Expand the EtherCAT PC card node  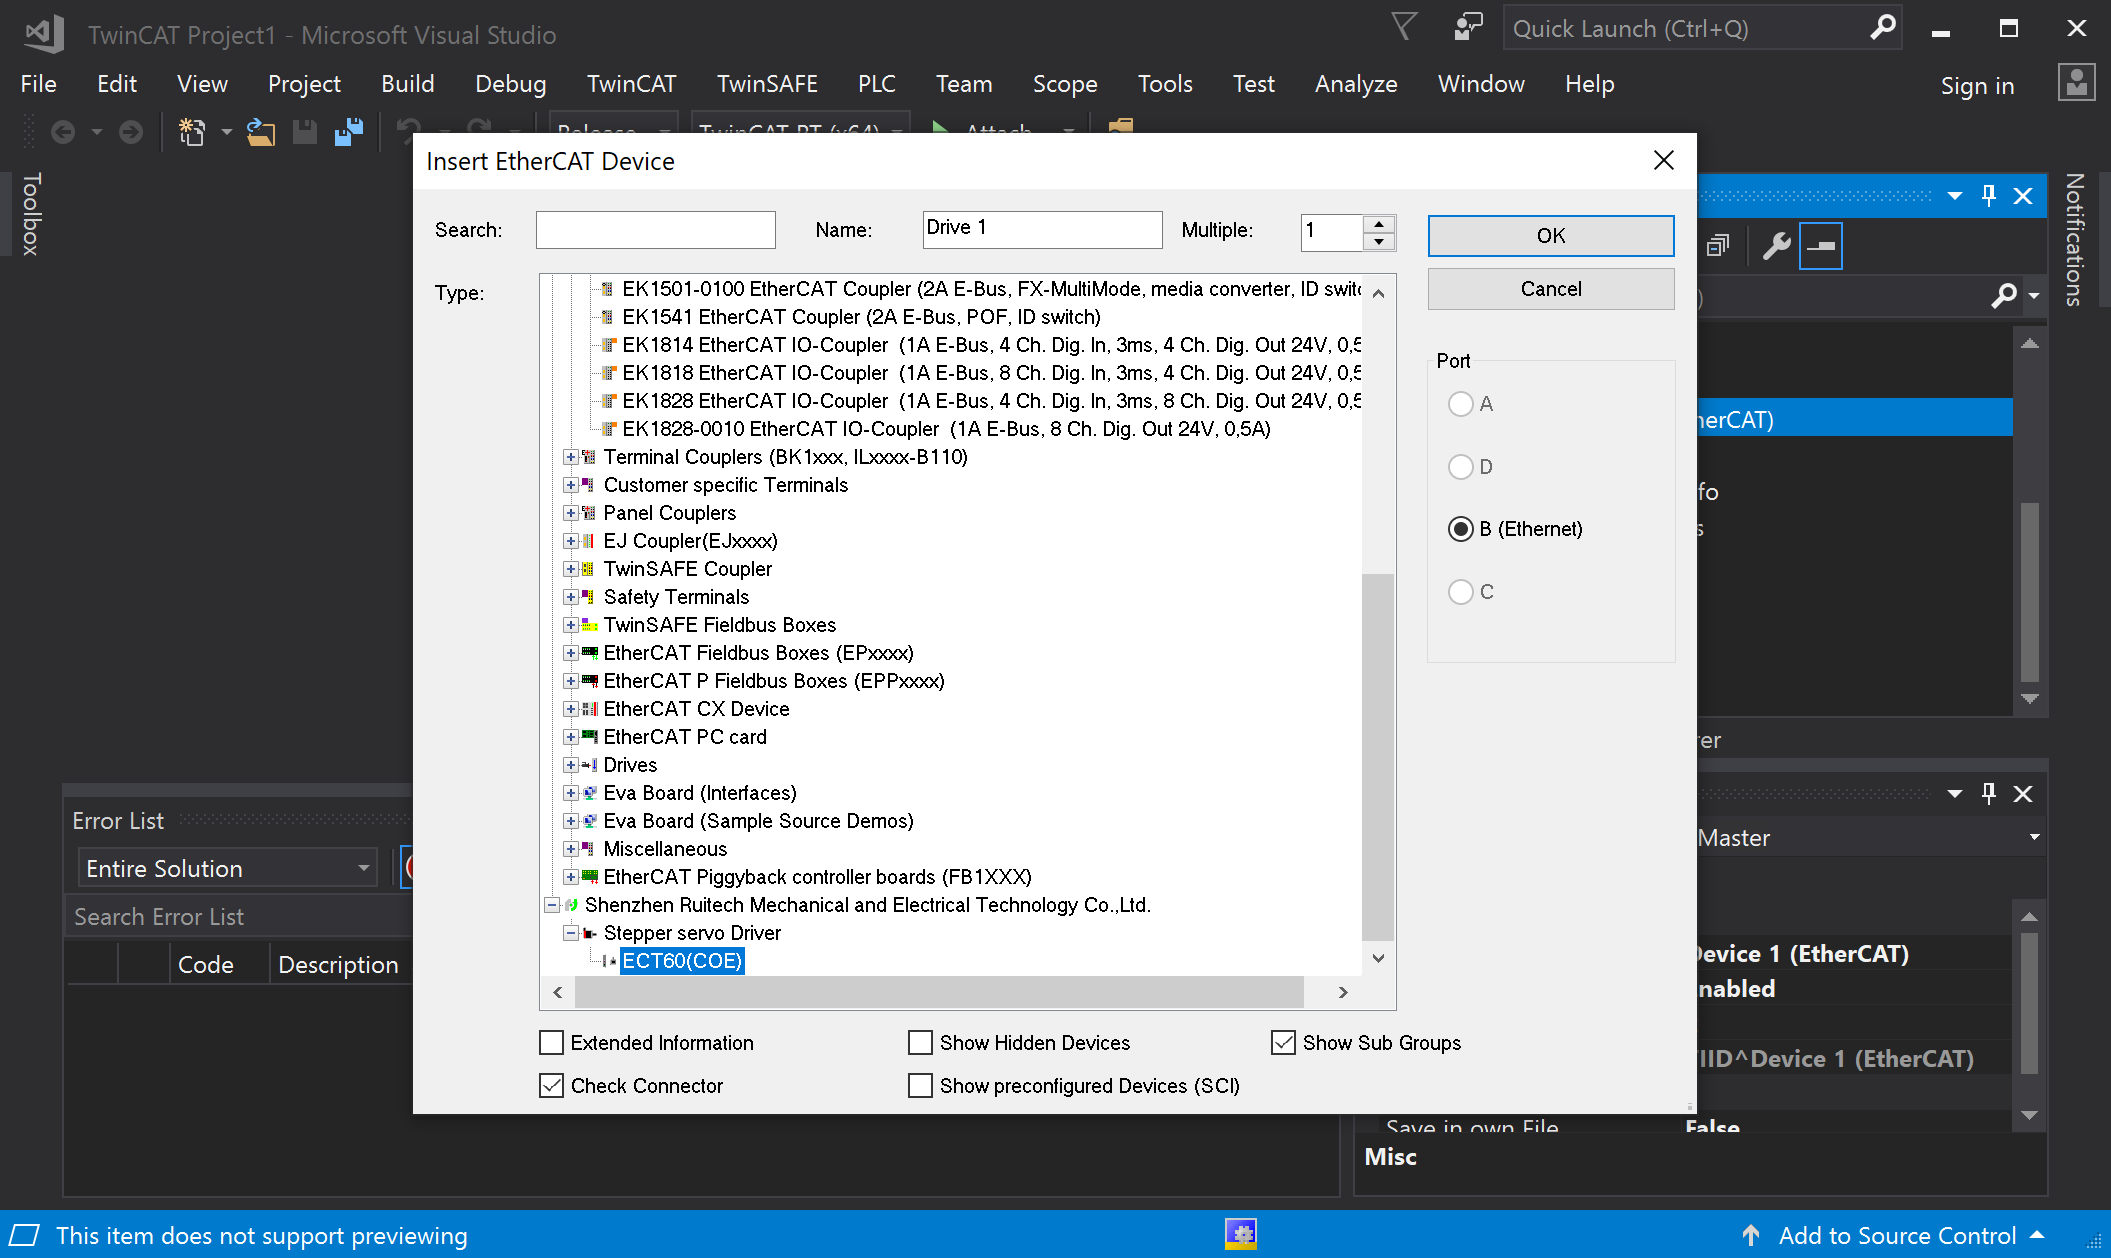pos(570,737)
